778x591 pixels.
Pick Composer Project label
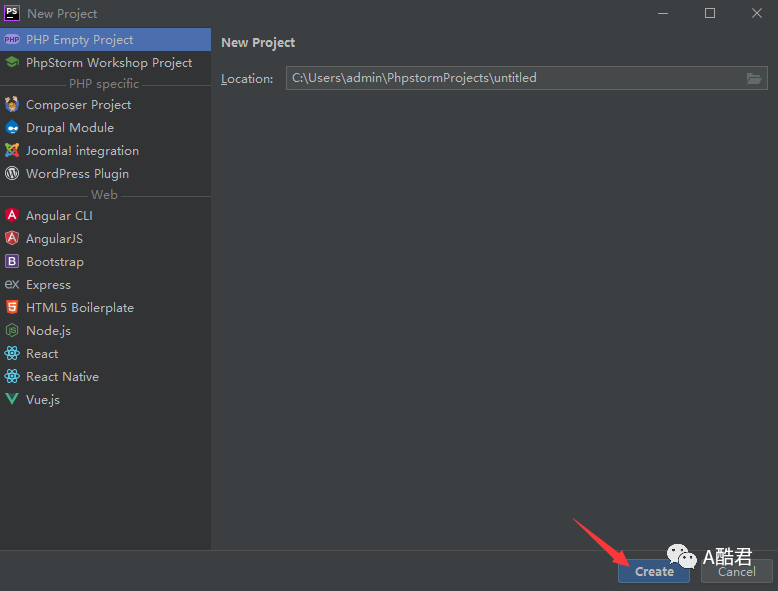(78, 105)
